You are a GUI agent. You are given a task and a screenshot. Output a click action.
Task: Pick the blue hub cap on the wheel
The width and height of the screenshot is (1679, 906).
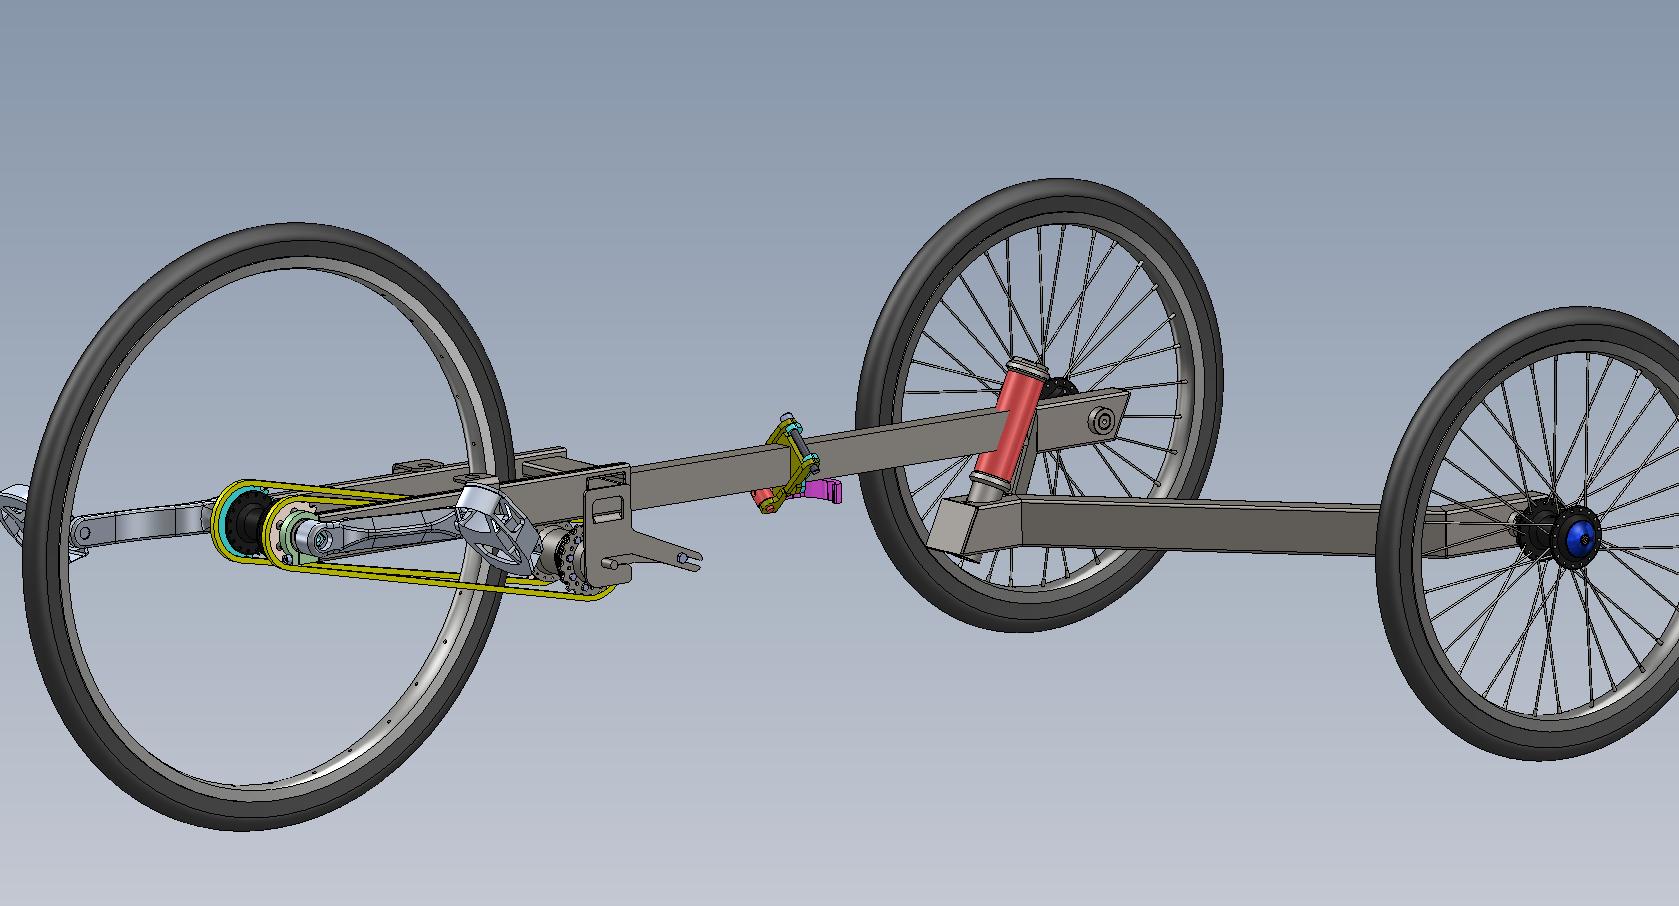click(1580, 537)
